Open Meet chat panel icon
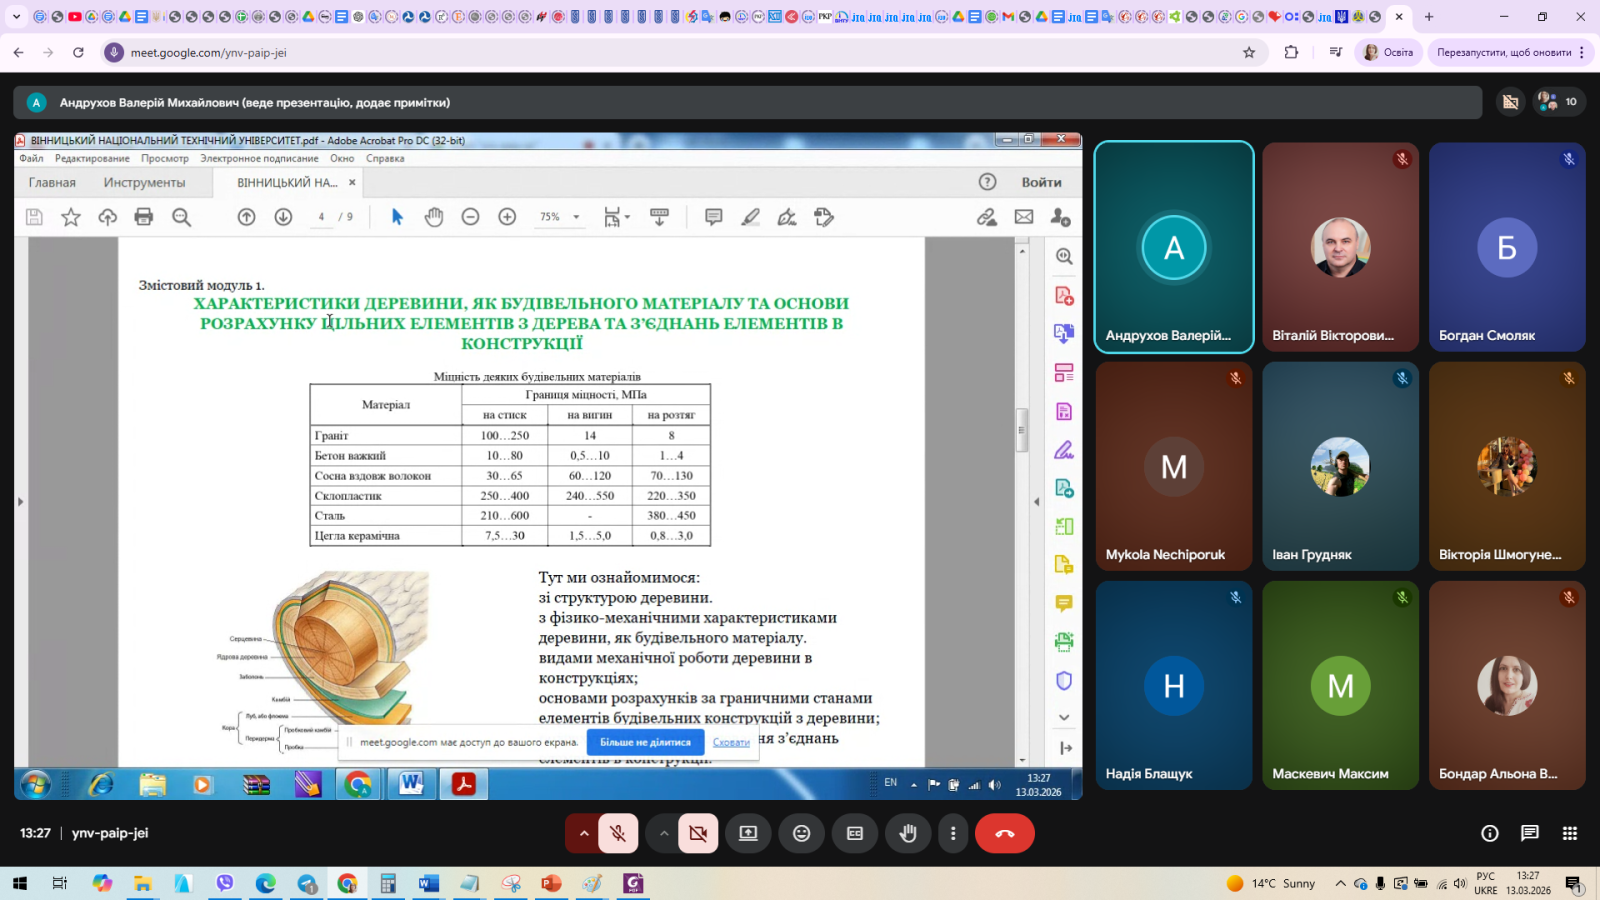 [1529, 833]
